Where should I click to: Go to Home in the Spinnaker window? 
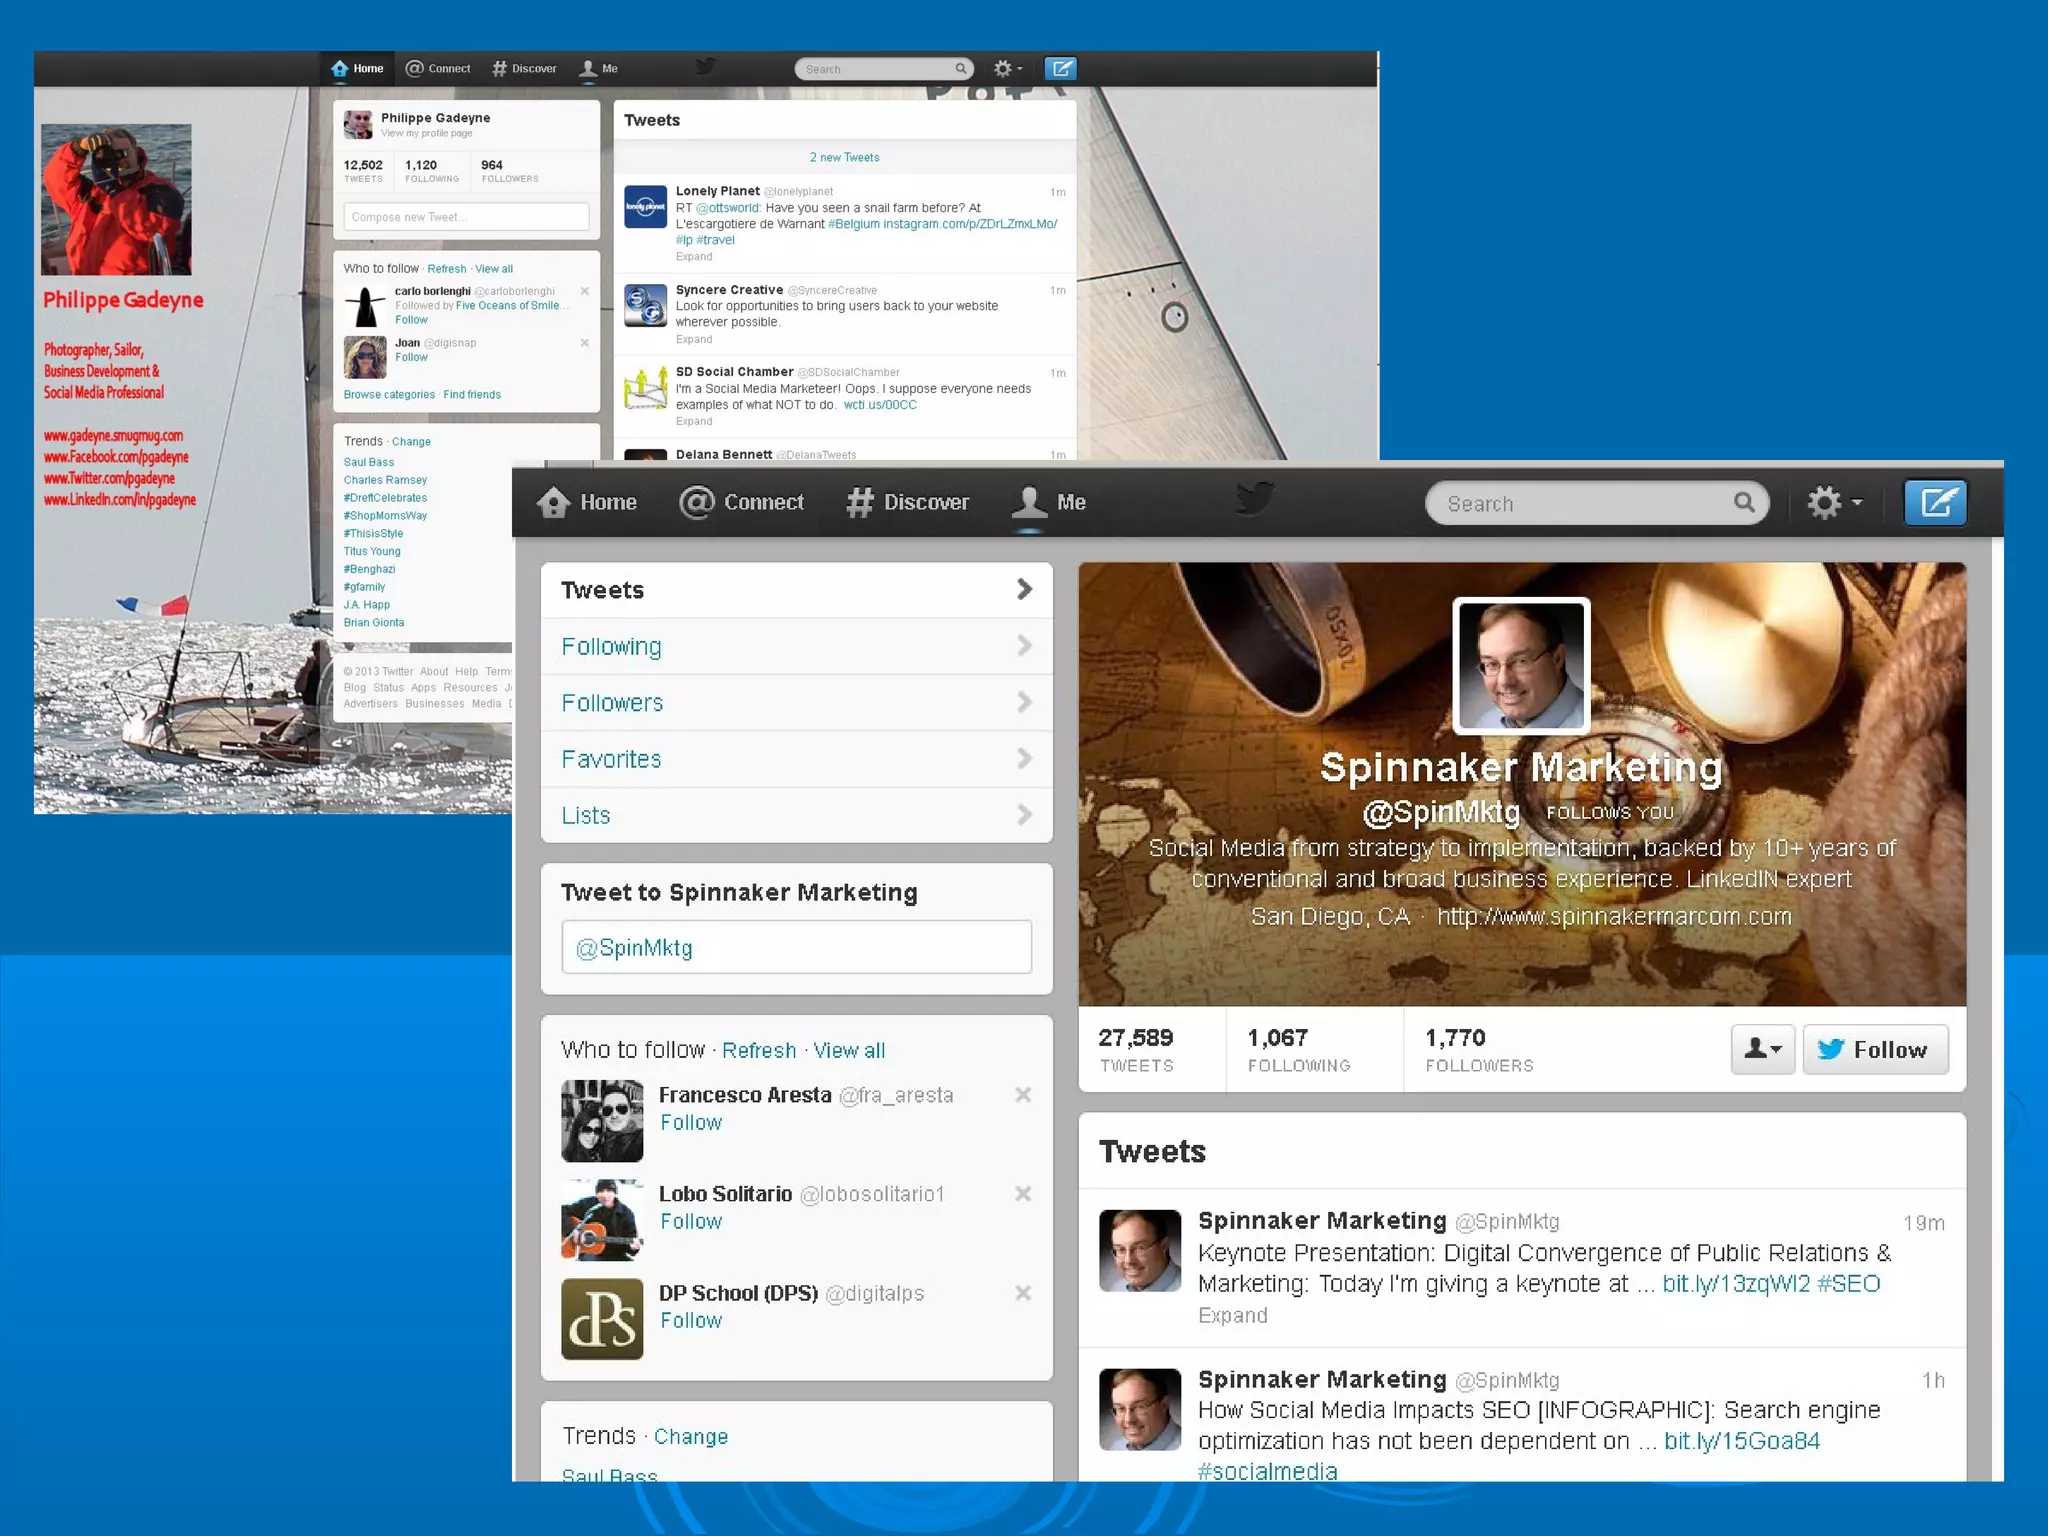(587, 502)
